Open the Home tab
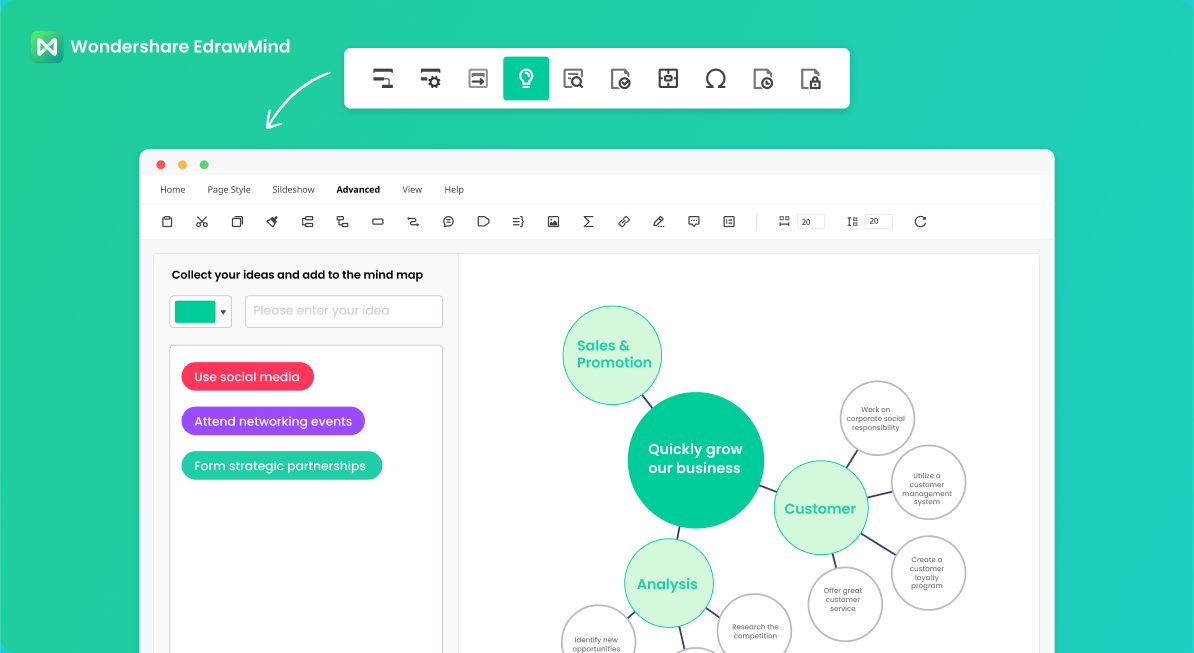The image size is (1194, 653). click(173, 190)
